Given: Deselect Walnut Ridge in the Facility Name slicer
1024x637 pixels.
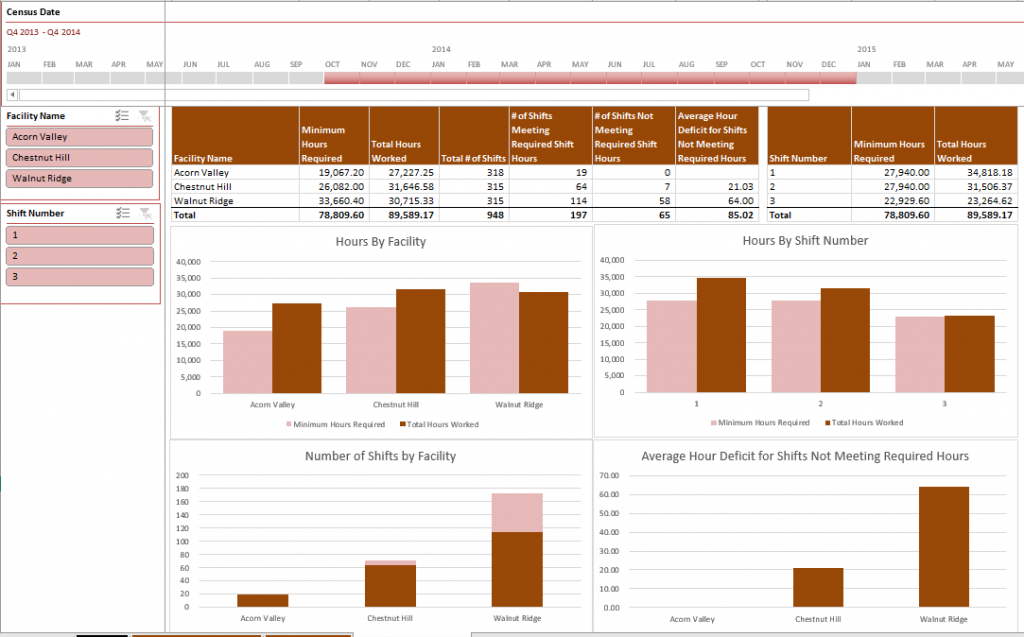Looking at the screenshot, I should point(79,178).
